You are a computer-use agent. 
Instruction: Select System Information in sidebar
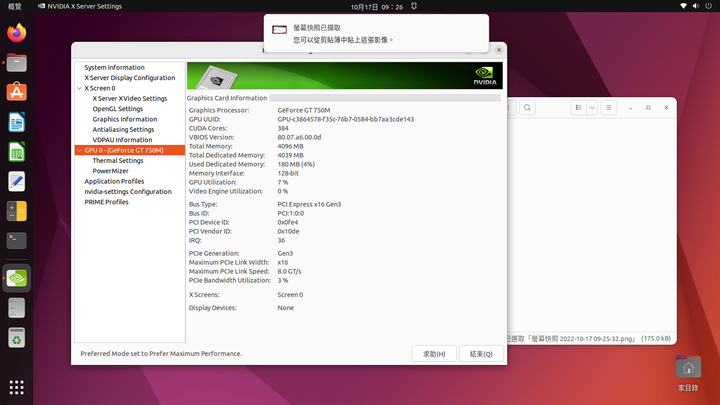(x=114, y=68)
